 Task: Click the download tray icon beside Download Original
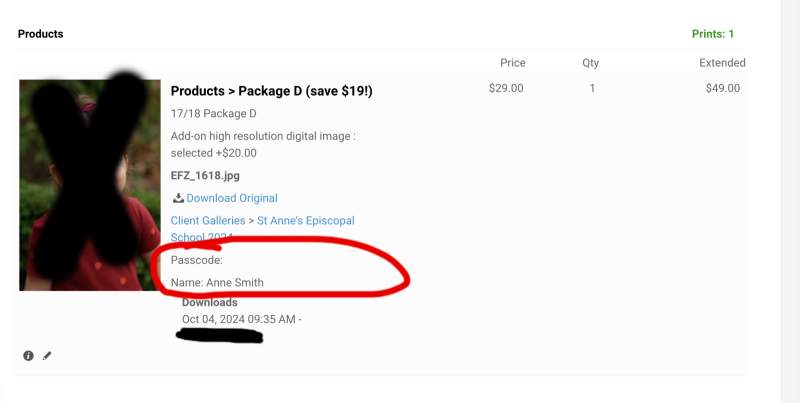(178, 198)
